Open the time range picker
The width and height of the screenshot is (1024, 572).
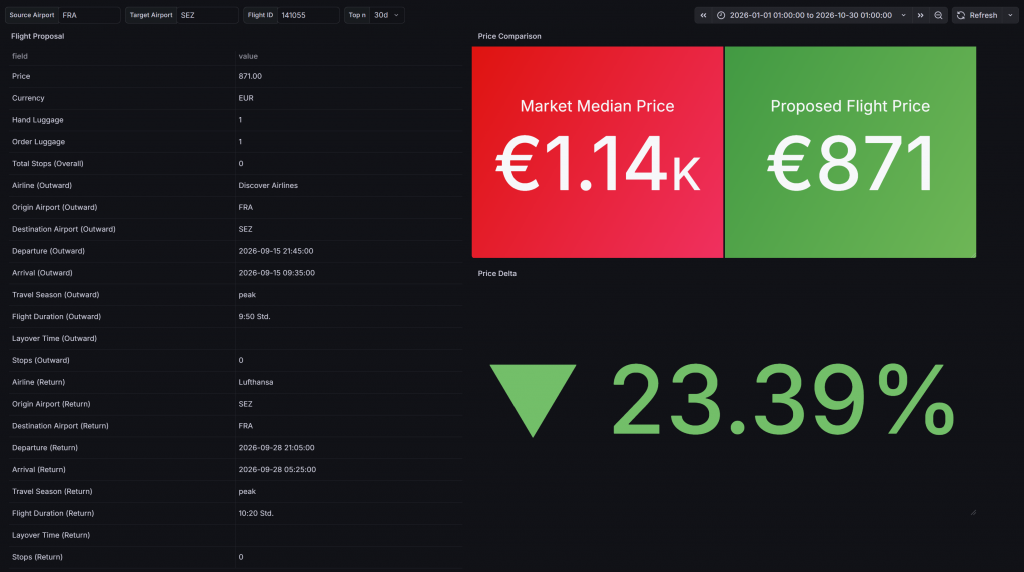pyautogui.click(x=811, y=15)
